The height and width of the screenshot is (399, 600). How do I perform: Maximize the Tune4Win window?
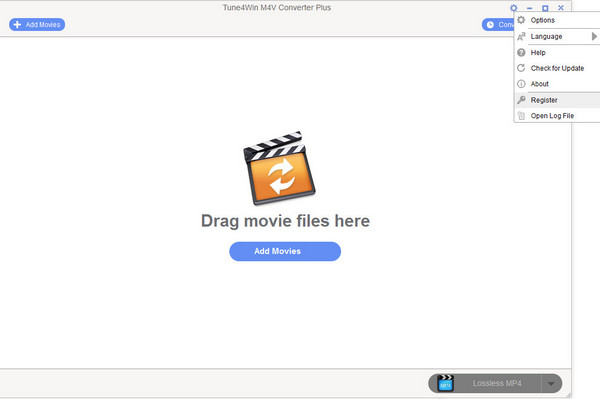point(545,8)
